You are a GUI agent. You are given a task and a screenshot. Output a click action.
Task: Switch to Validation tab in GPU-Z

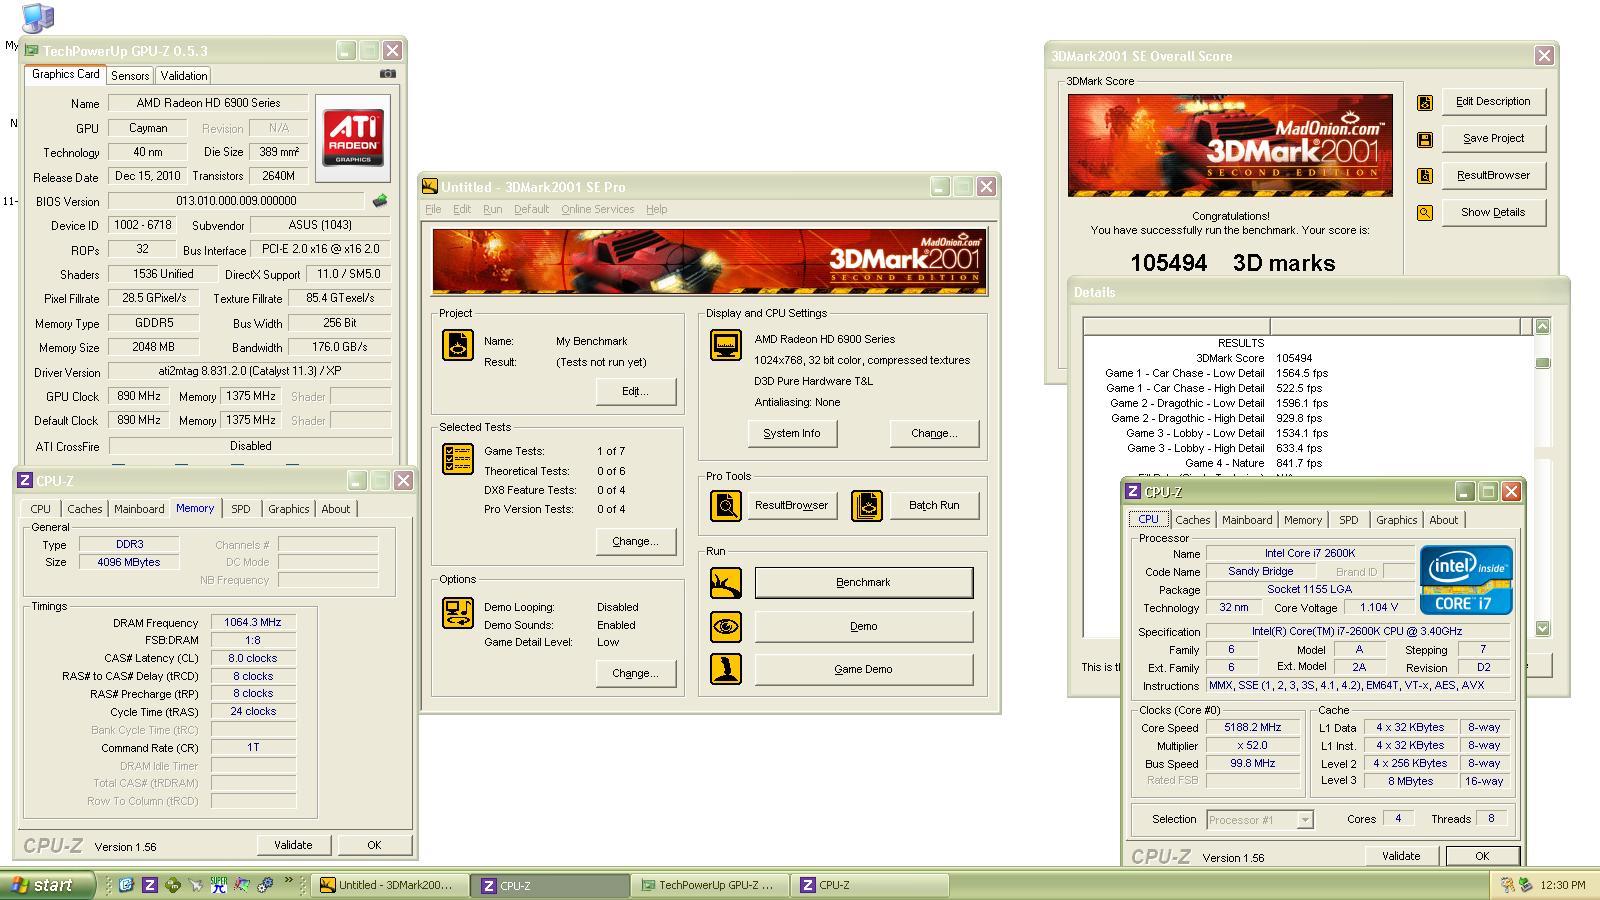[x=184, y=76]
